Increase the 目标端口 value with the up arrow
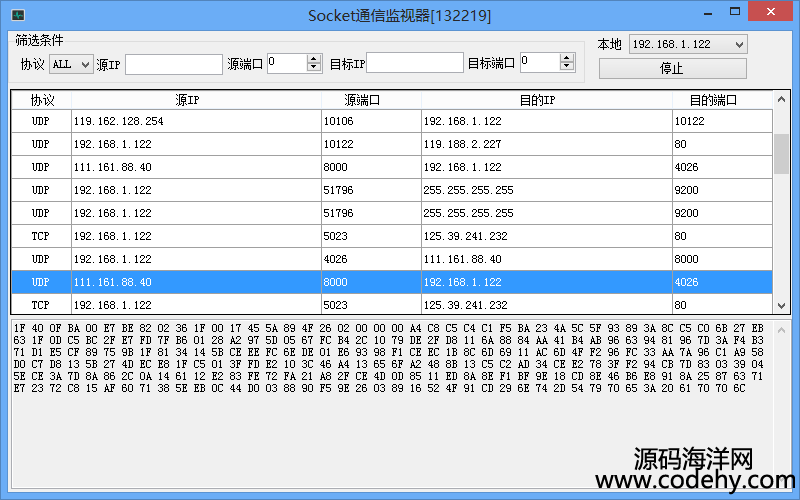This screenshot has height=500, width=800. pos(566,58)
